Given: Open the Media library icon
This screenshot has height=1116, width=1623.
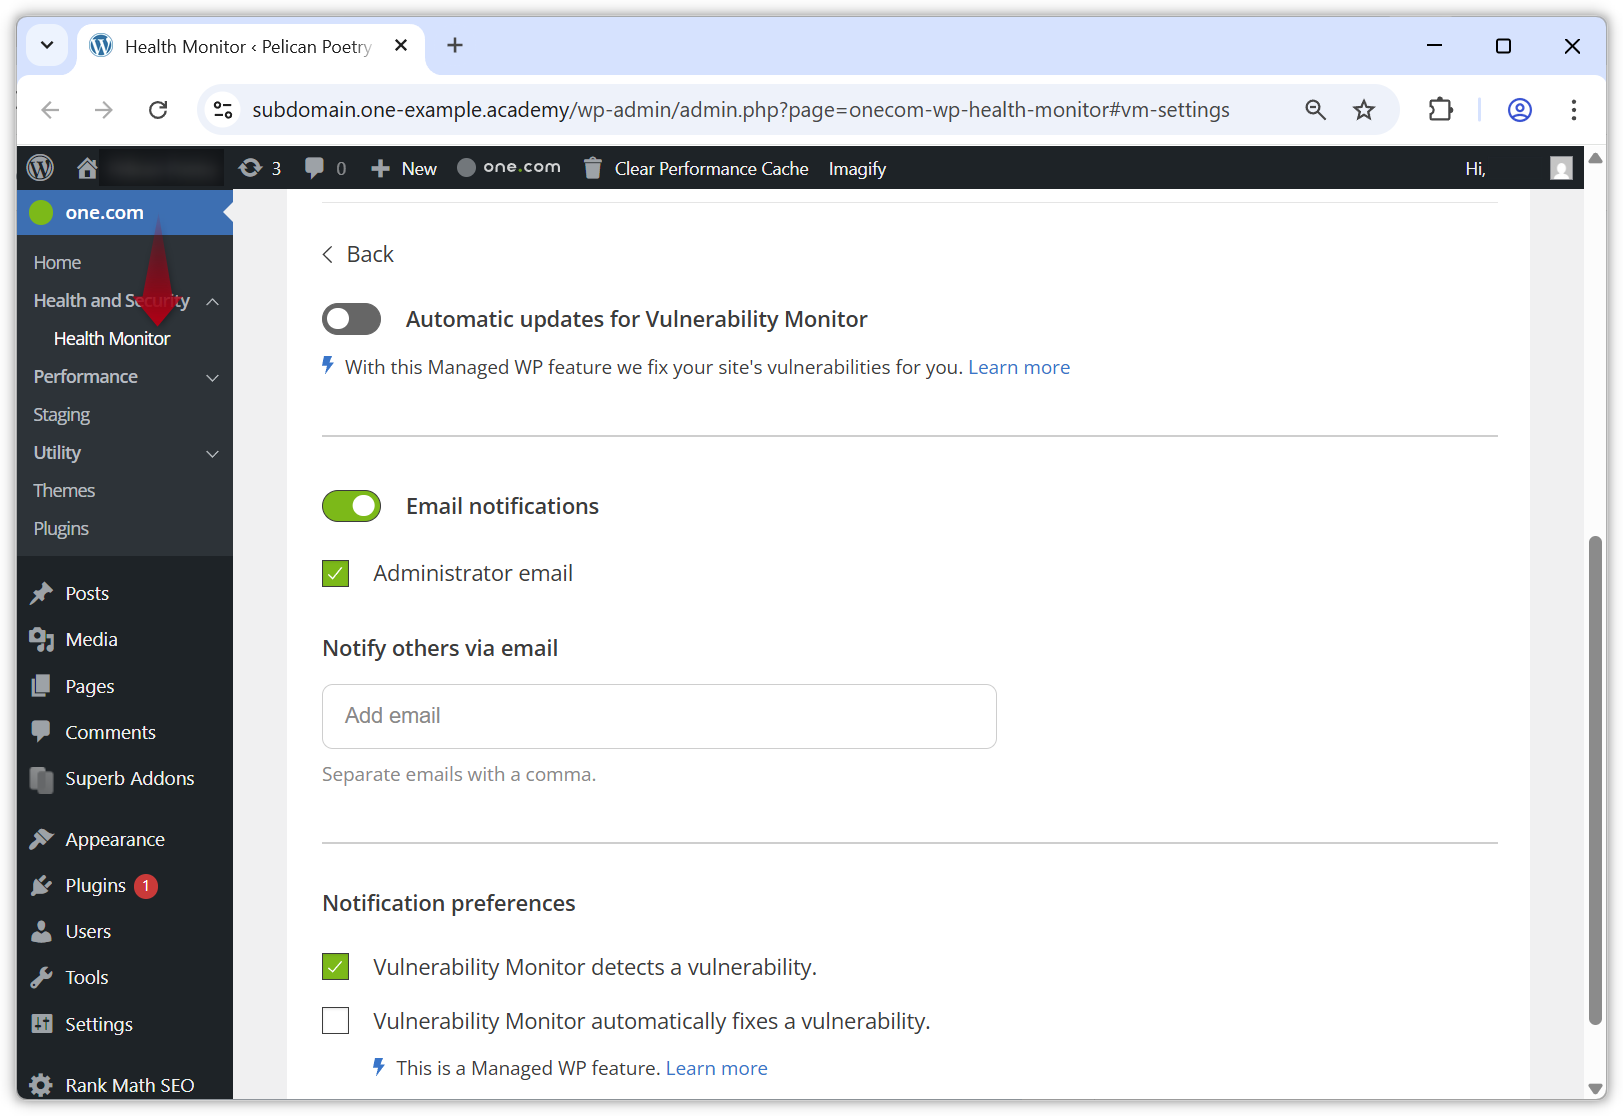Looking at the screenshot, I should click(x=41, y=639).
